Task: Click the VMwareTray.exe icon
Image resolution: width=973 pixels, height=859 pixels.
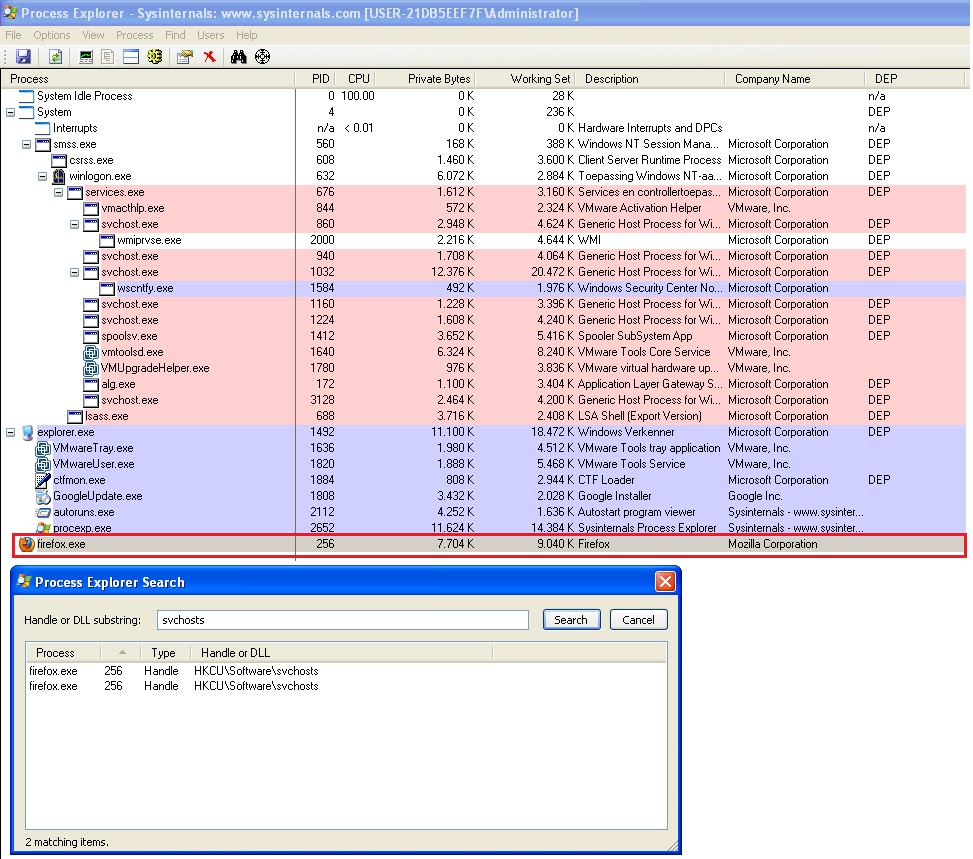Action: pos(43,448)
